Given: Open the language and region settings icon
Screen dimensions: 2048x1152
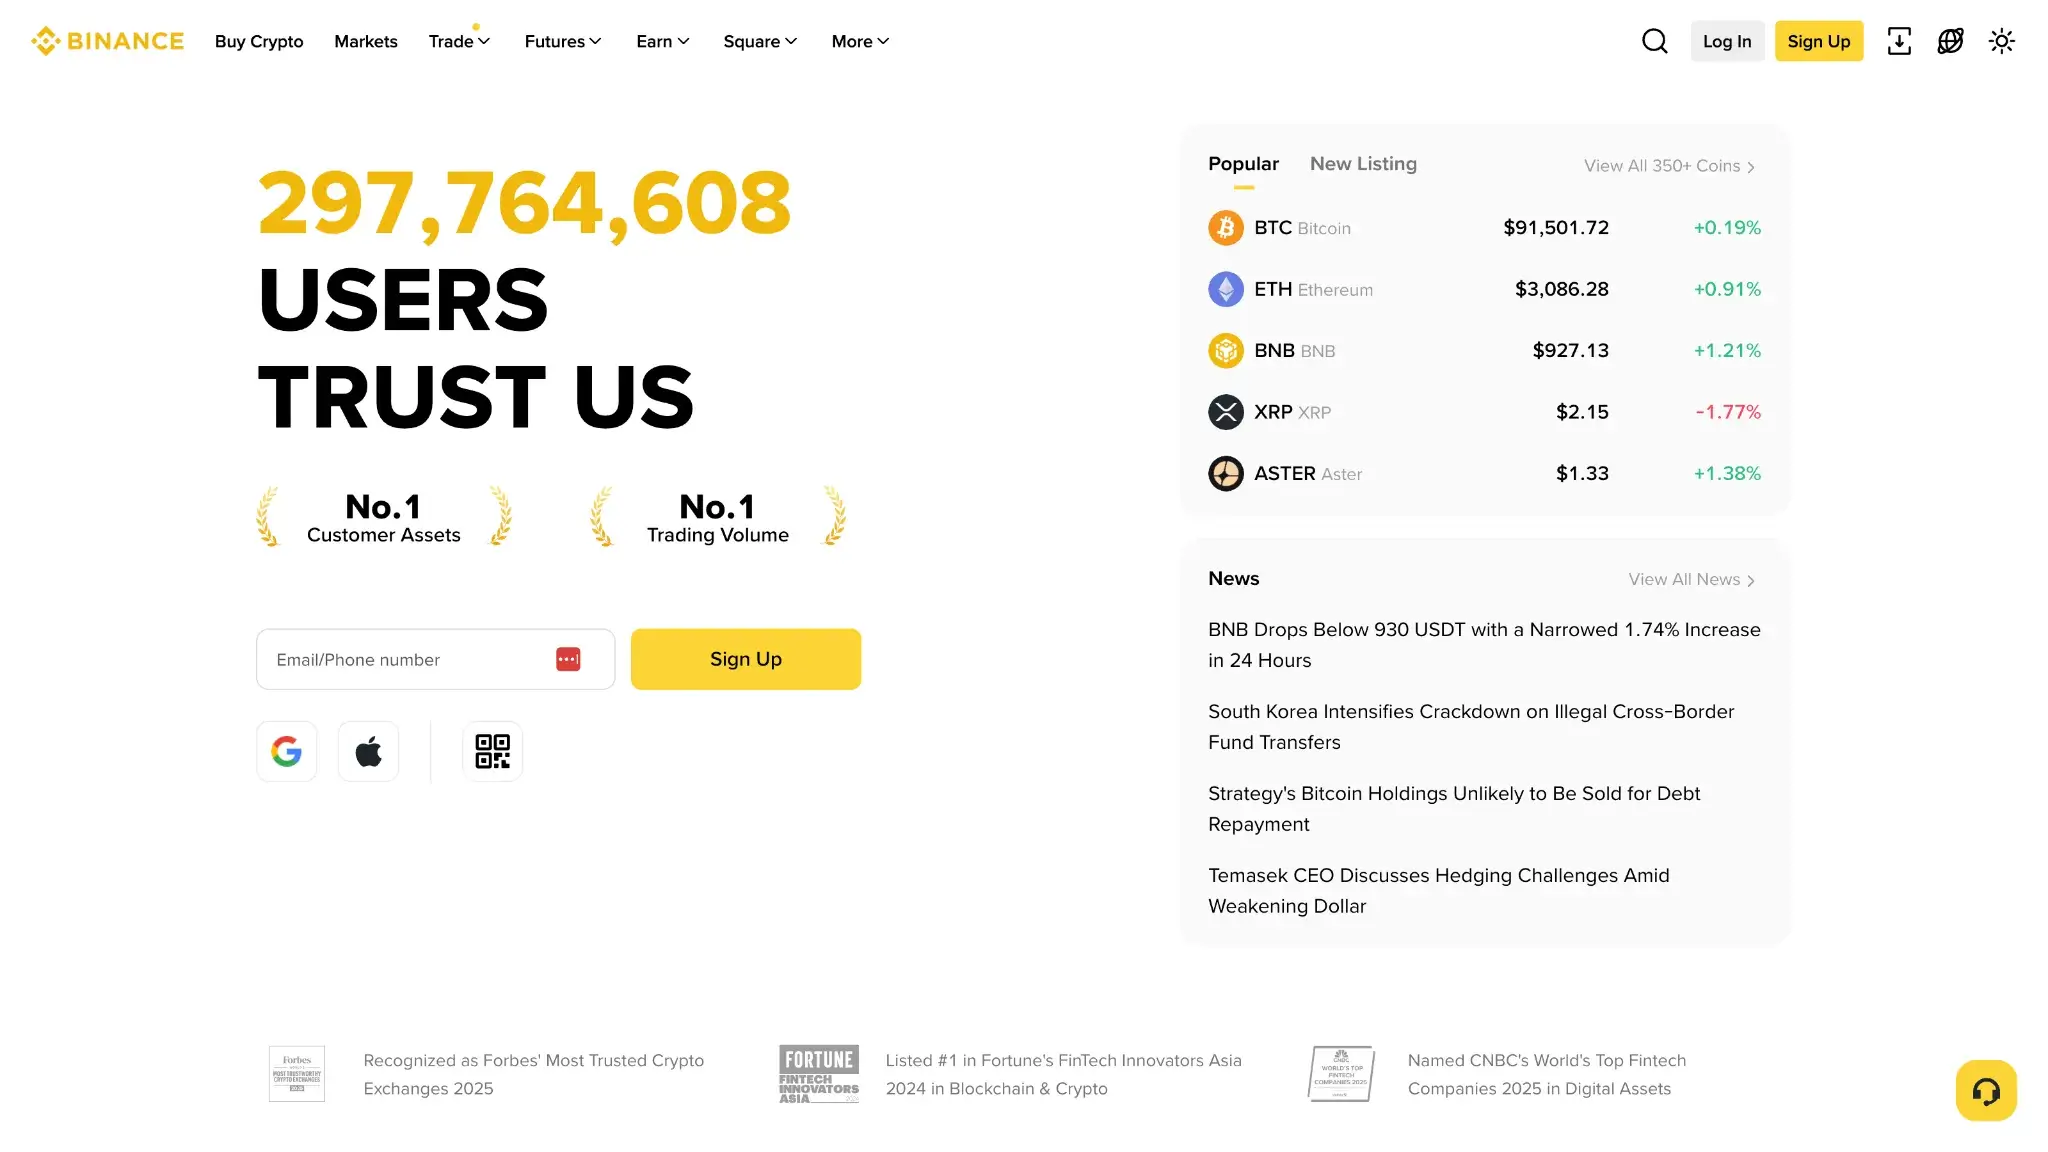Looking at the screenshot, I should coord(1950,41).
